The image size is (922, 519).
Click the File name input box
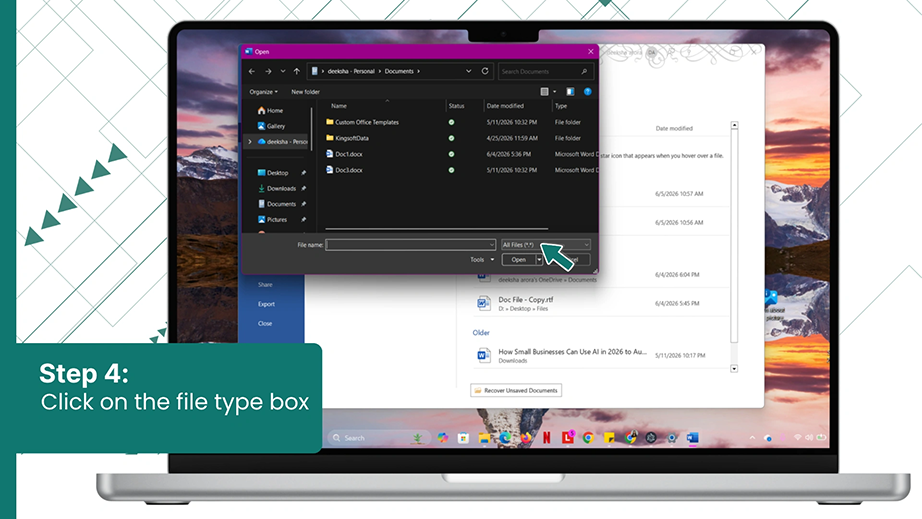410,245
